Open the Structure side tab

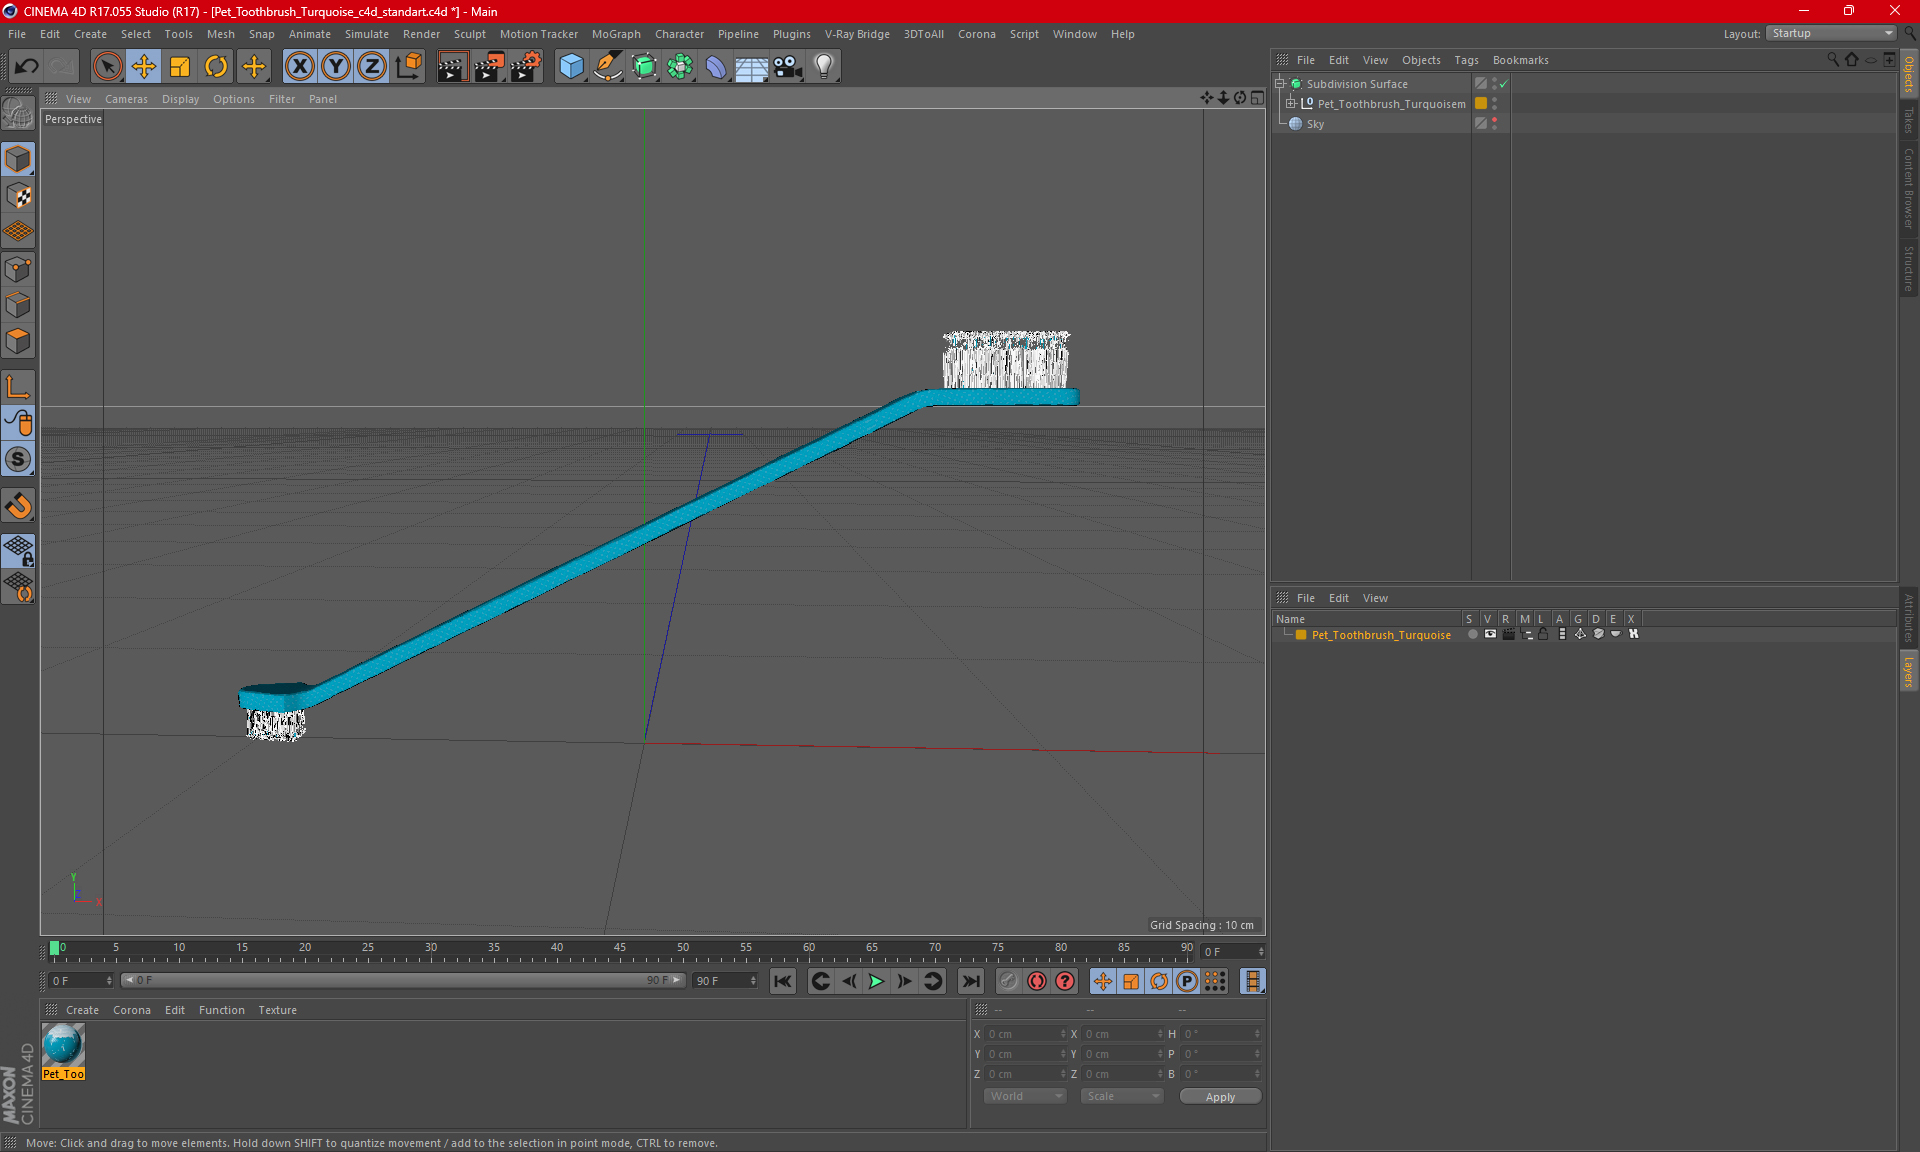tap(1909, 268)
